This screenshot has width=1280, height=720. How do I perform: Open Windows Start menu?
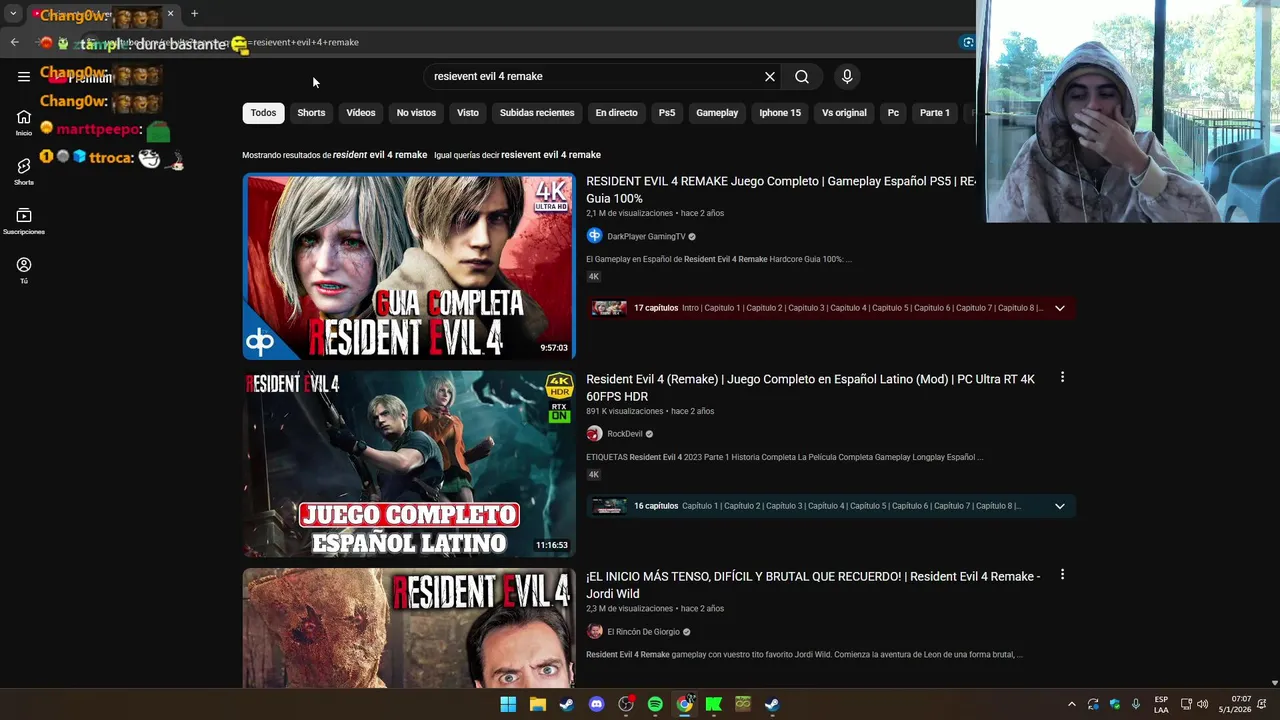click(x=508, y=704)
